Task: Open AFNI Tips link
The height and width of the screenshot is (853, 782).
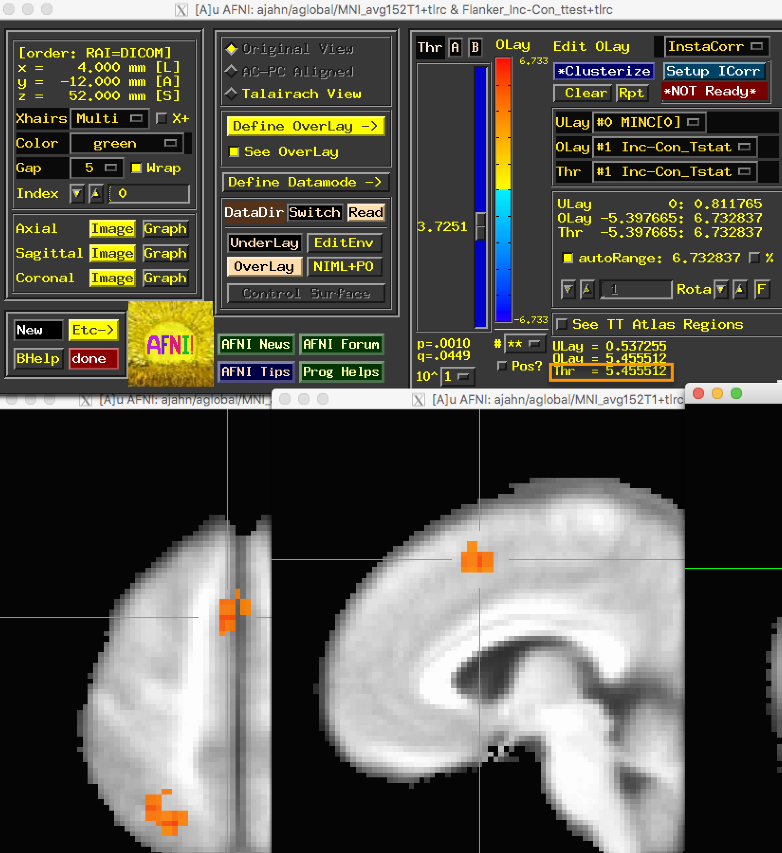Action: pos(256,372)
